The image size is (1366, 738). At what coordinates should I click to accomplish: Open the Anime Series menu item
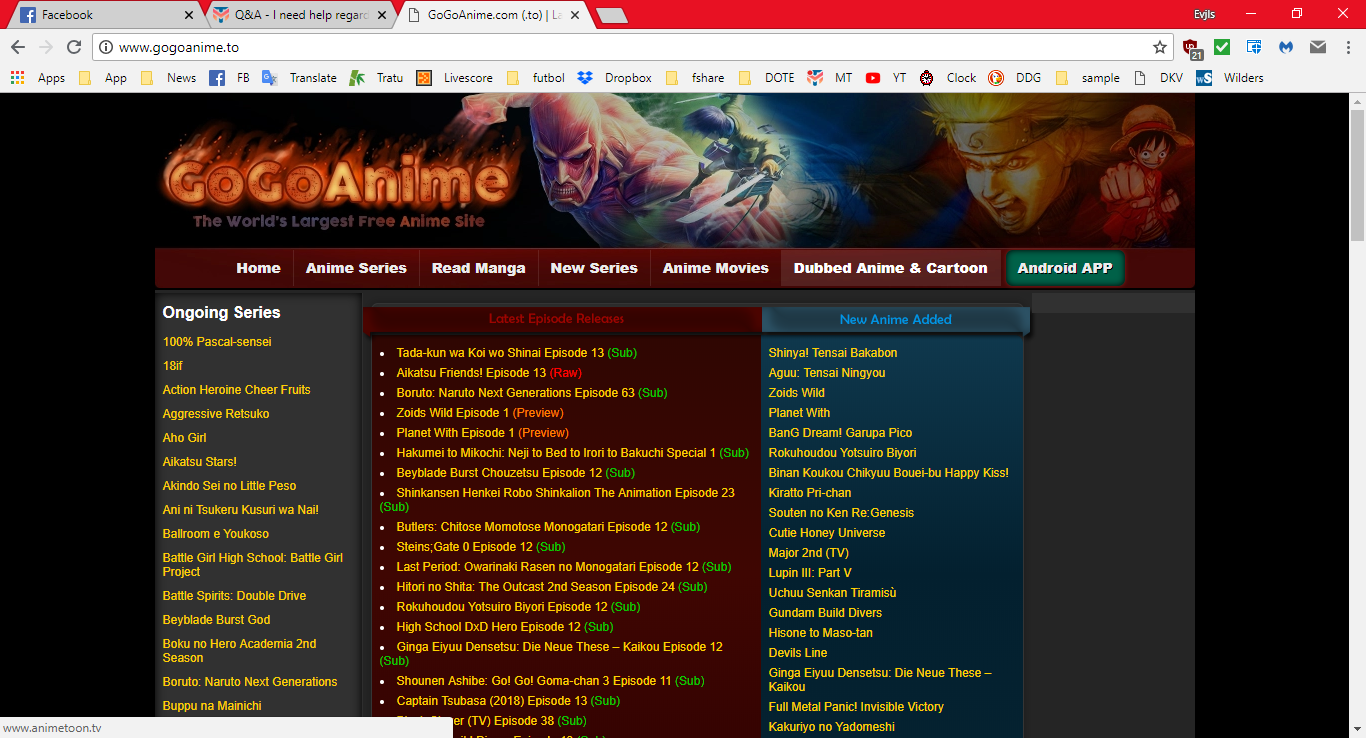pyautogui.click(x=356, y=268)
